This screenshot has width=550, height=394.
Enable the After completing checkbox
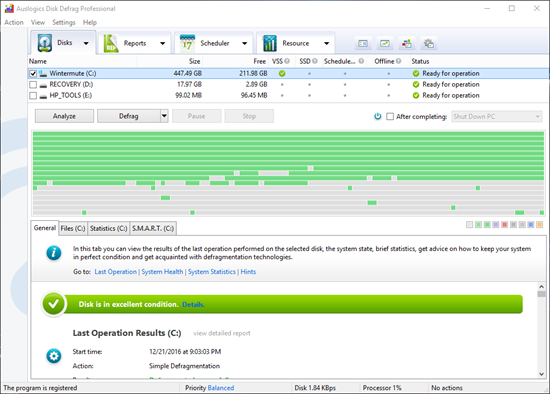[390, 116]
